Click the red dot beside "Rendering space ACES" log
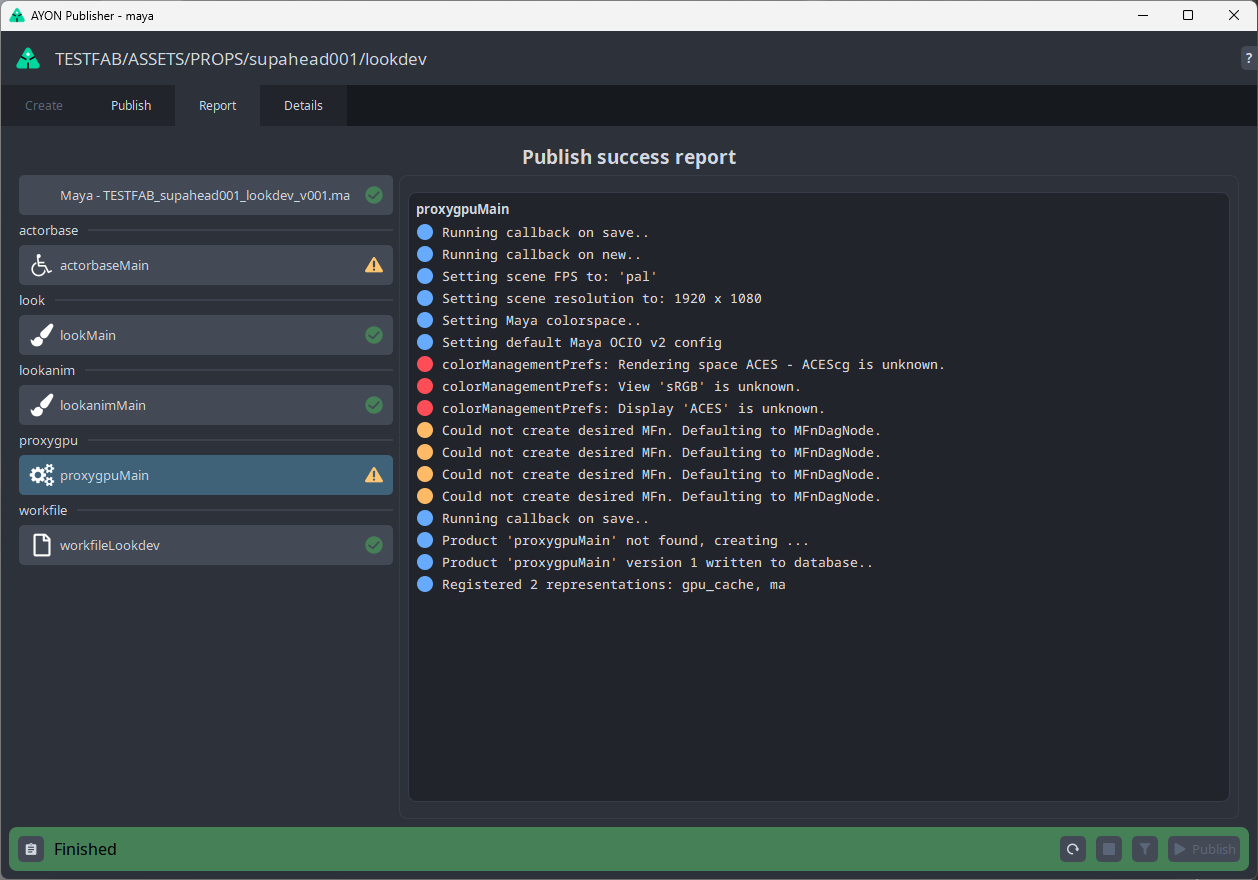The image size is (1258, 880). (425, 364)
